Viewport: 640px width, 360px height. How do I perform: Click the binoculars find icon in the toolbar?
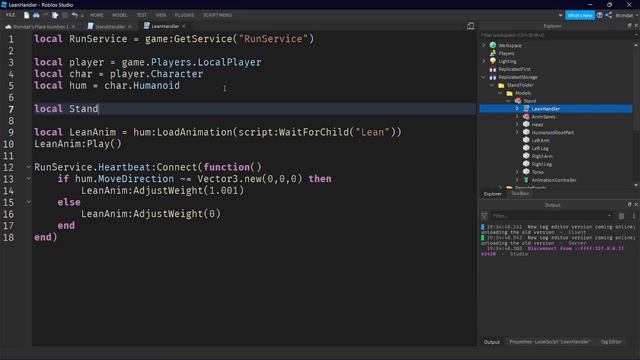(36, 15)
